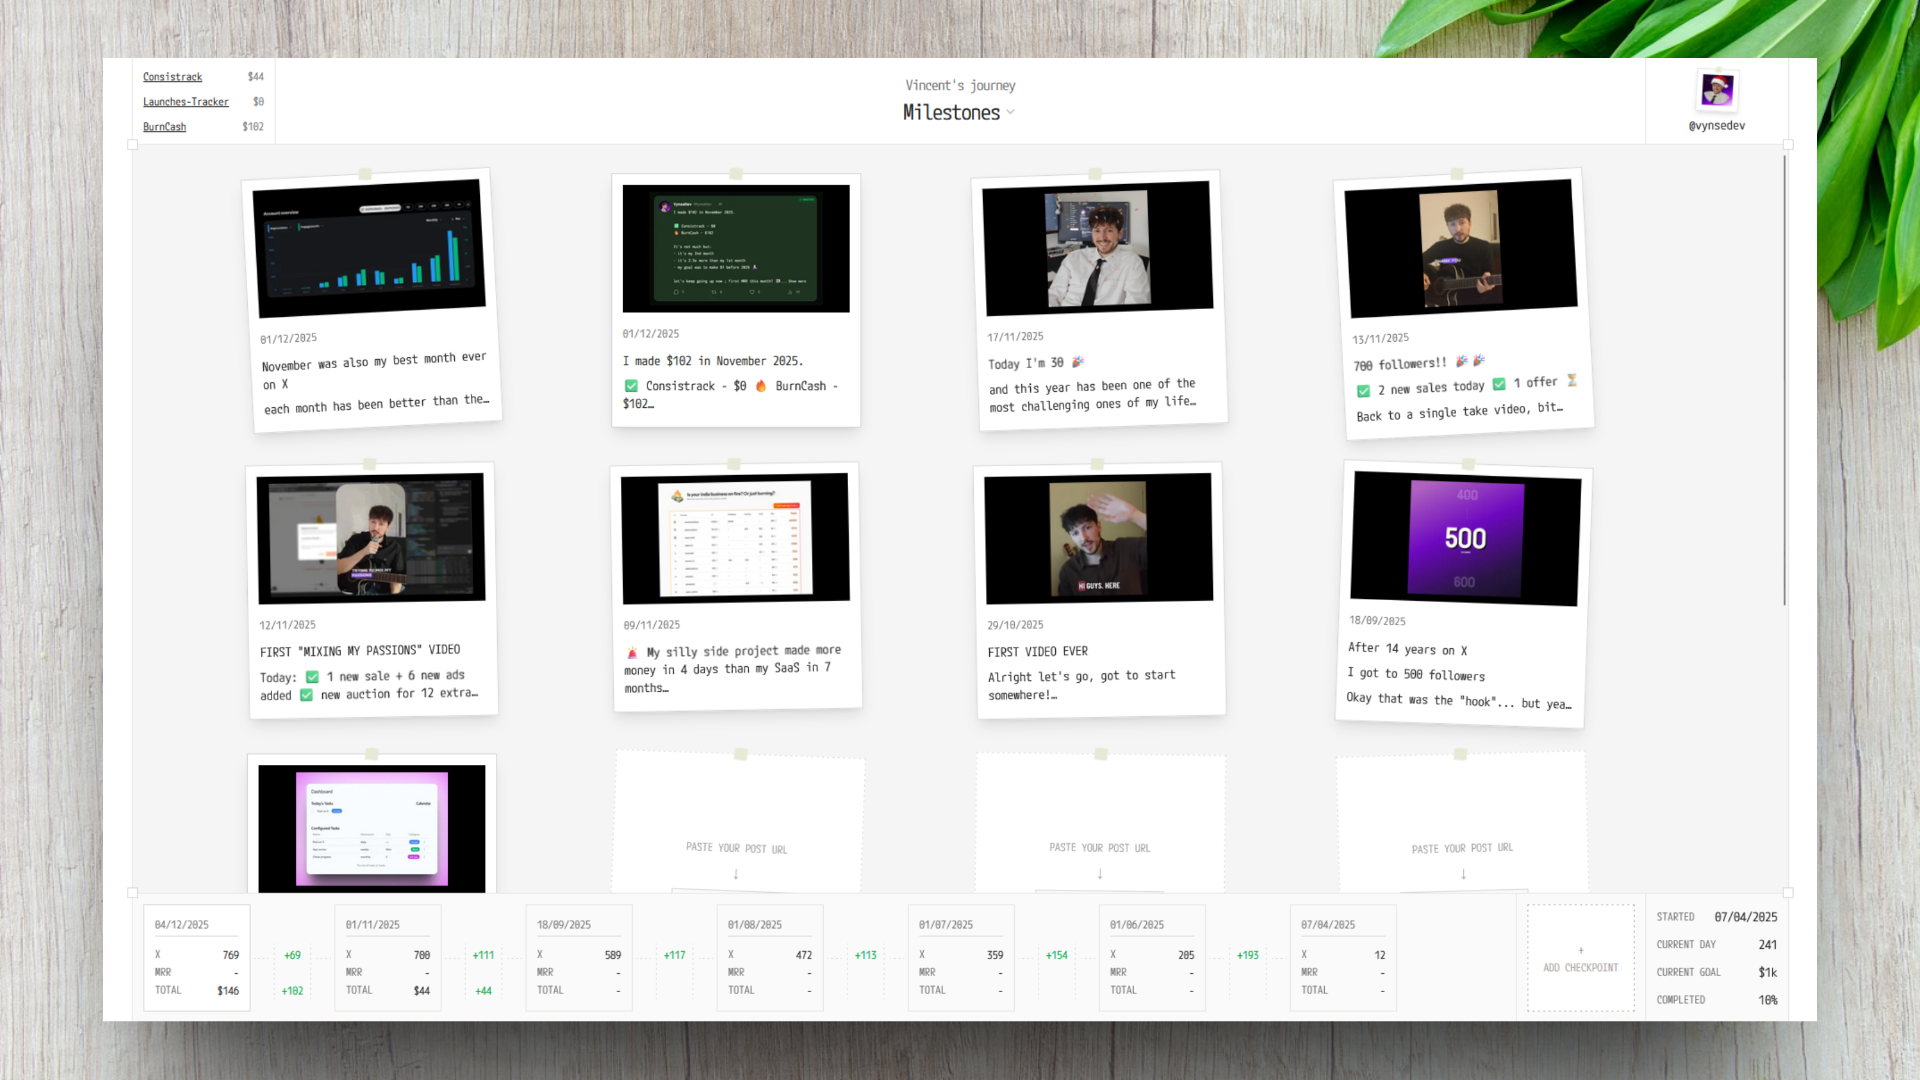Click the ADD CHECKPOINT button
The width and height of the screenshot is (1920, 1080).
tap(1580, 957)
